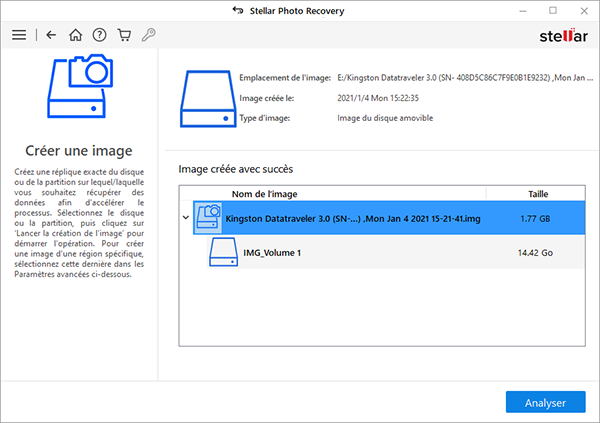Open the activation key icon
This screenshot has height=423, width=600.
[x=148, y=35]
